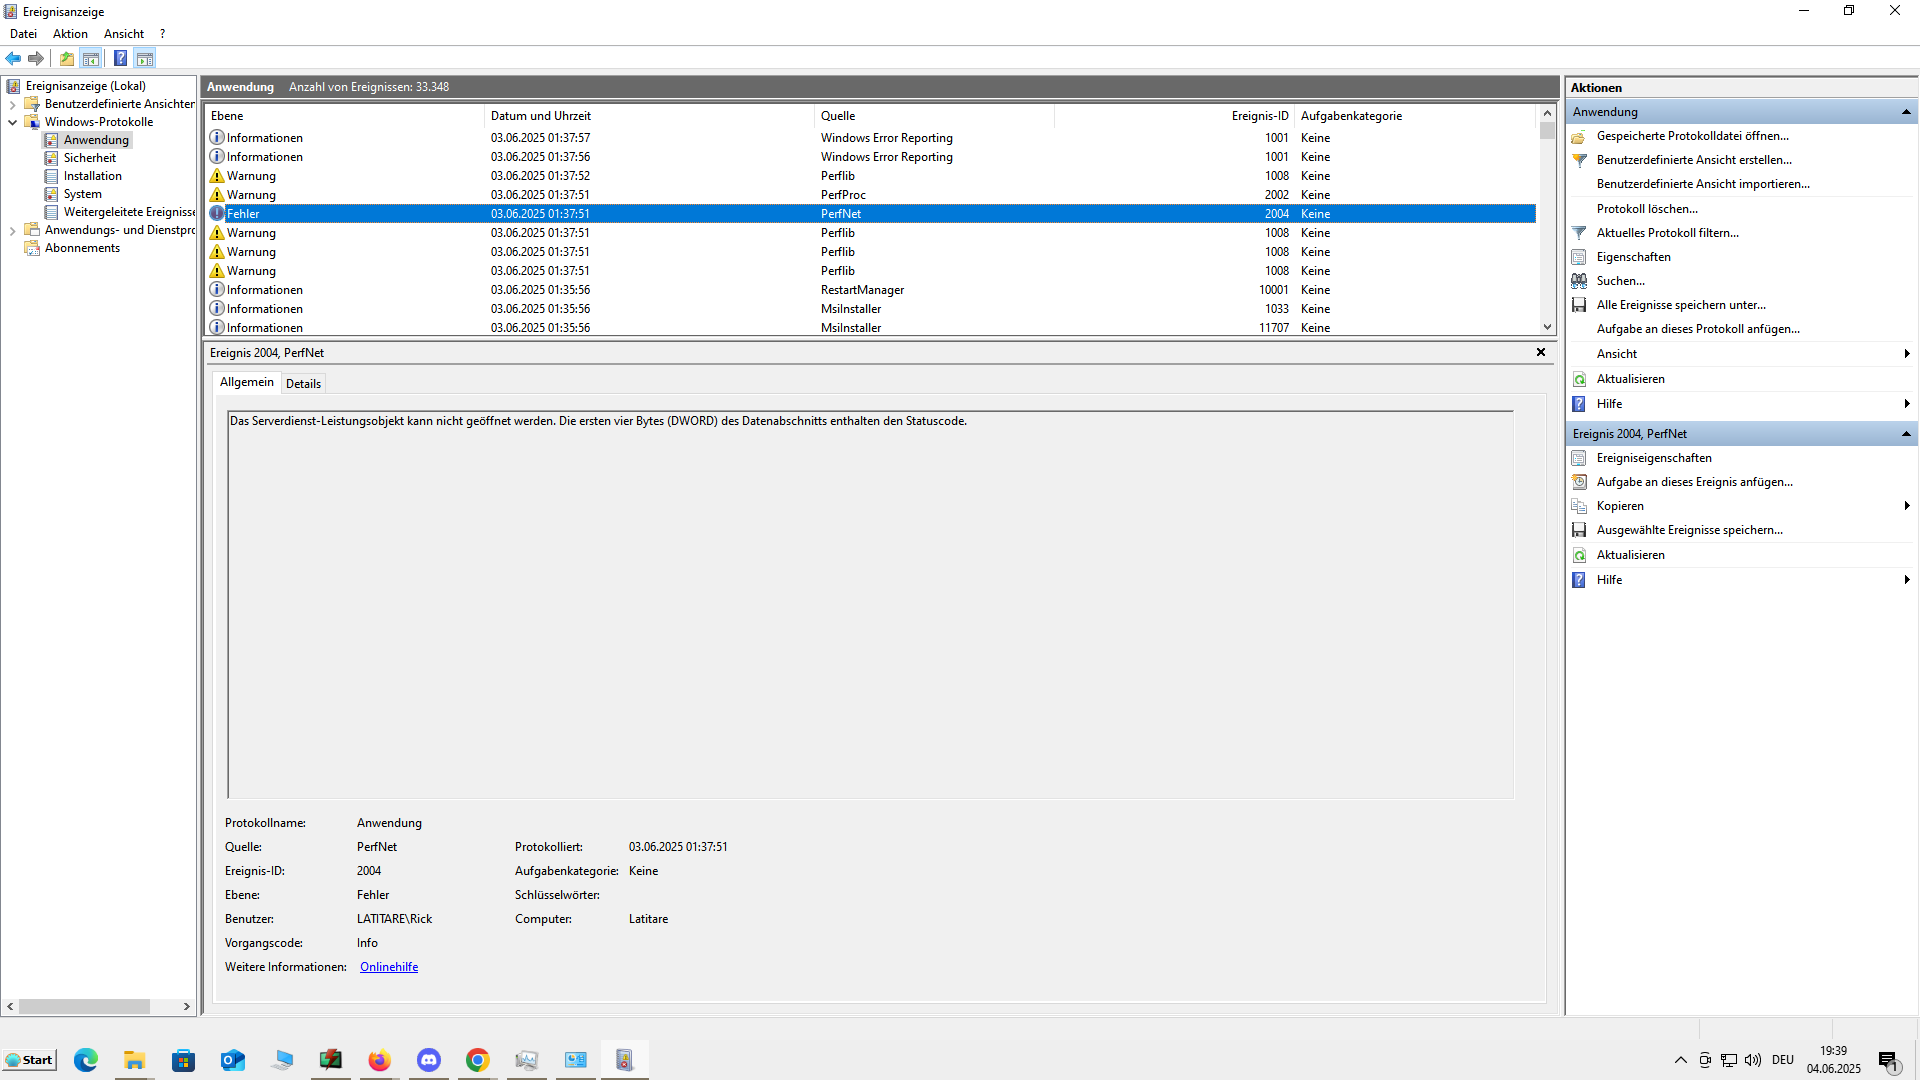Click the blue help toolbar icon

(x=120, y=58)
